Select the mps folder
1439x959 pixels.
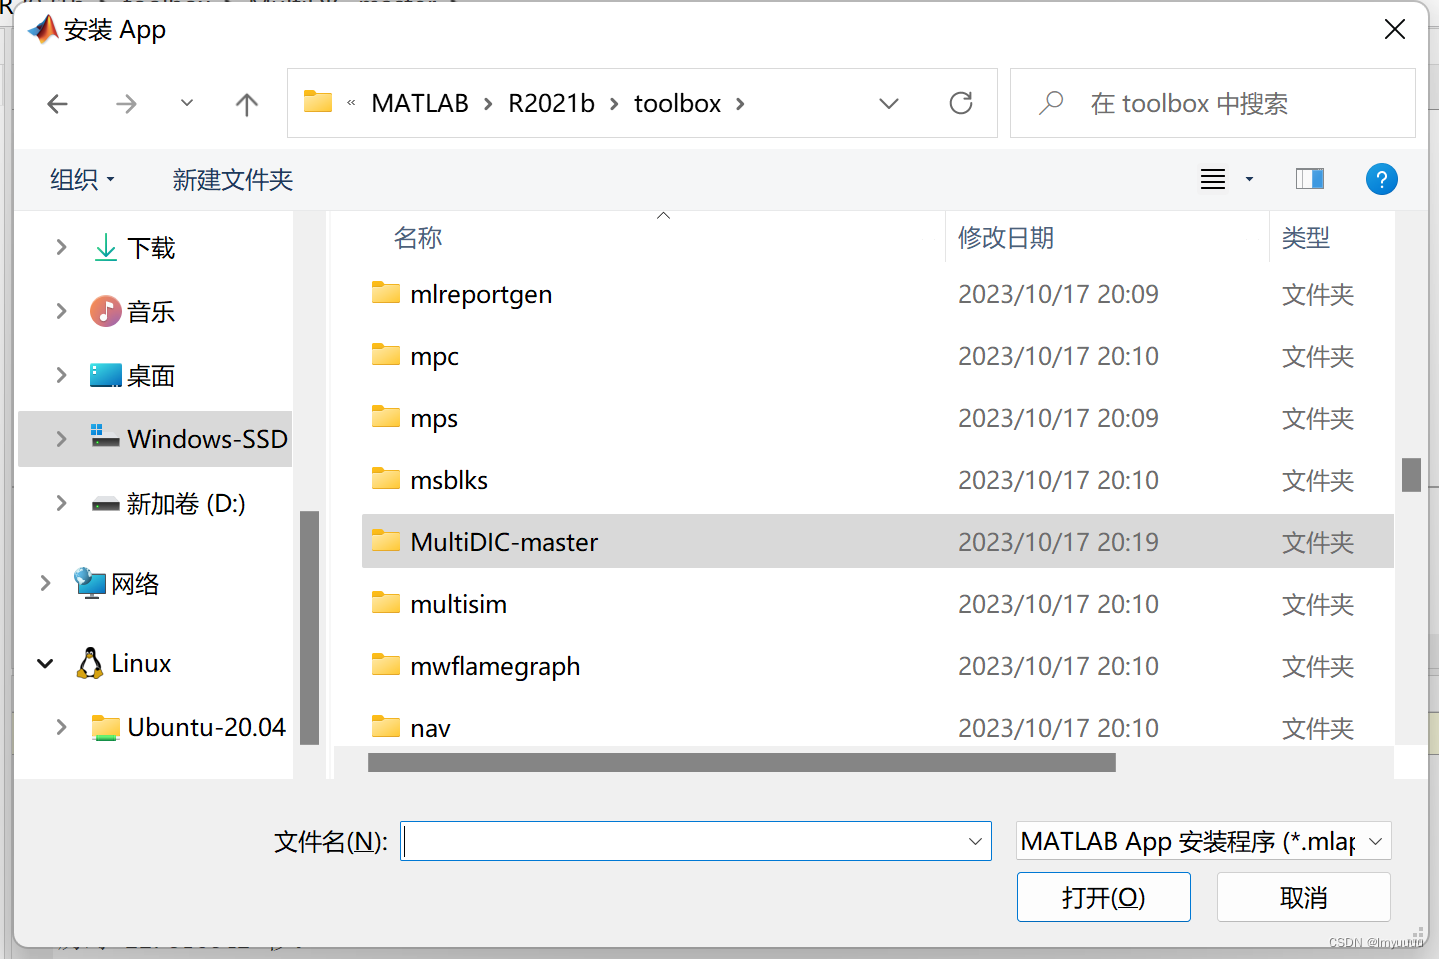pos(877,418)
